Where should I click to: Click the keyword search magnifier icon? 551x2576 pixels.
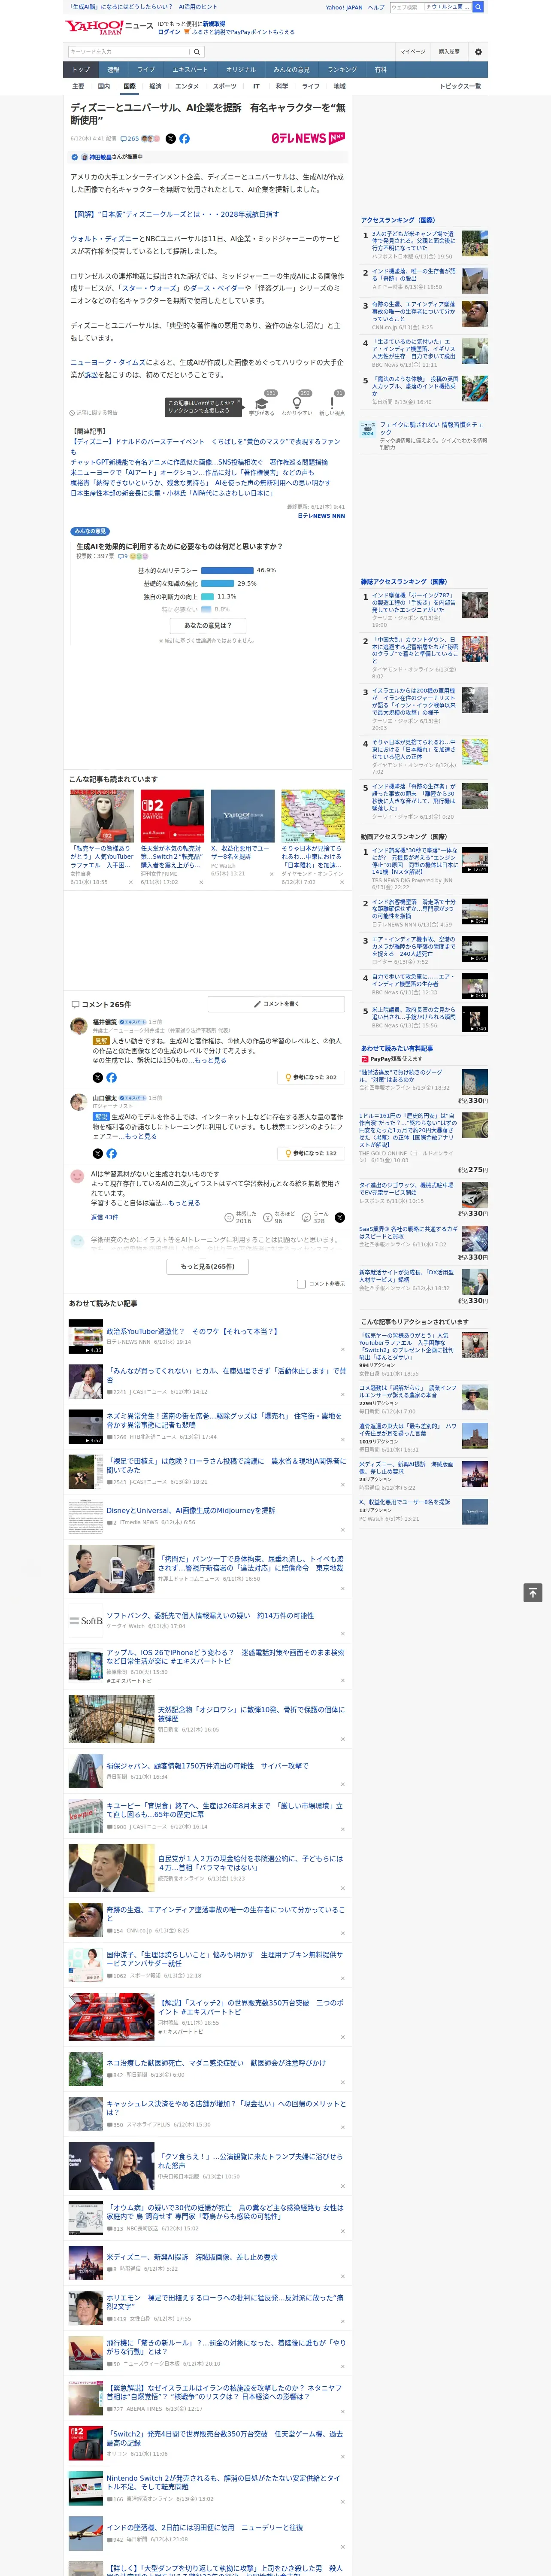pos(197,52)
